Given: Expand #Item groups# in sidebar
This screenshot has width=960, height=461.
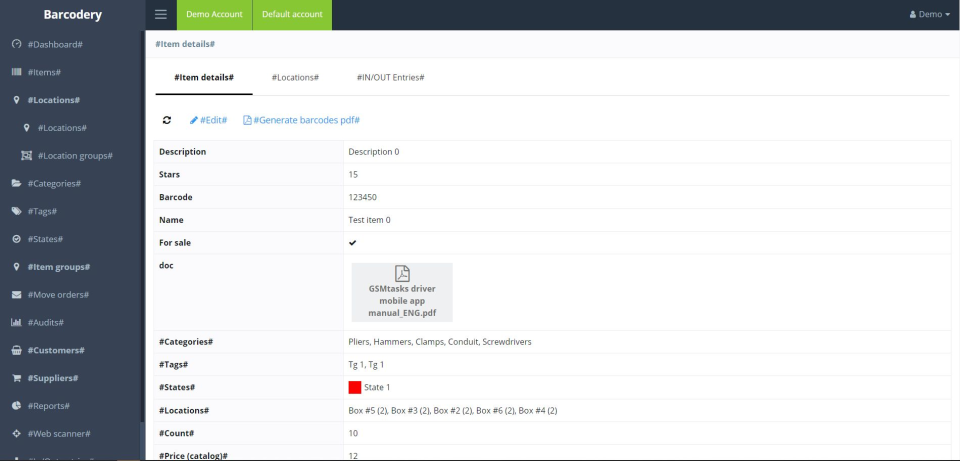Looking at the screenshot, I should pos(59,267).
